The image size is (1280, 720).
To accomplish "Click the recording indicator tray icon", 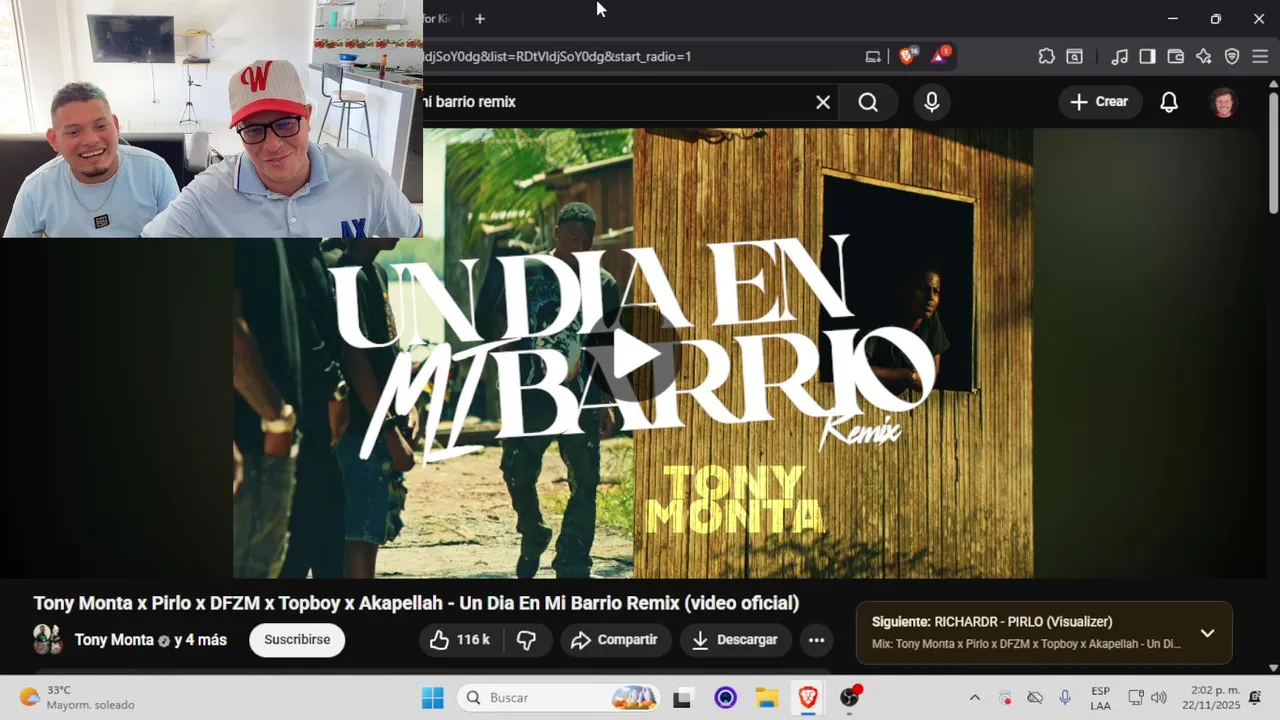I will (x=1006, y=698).
